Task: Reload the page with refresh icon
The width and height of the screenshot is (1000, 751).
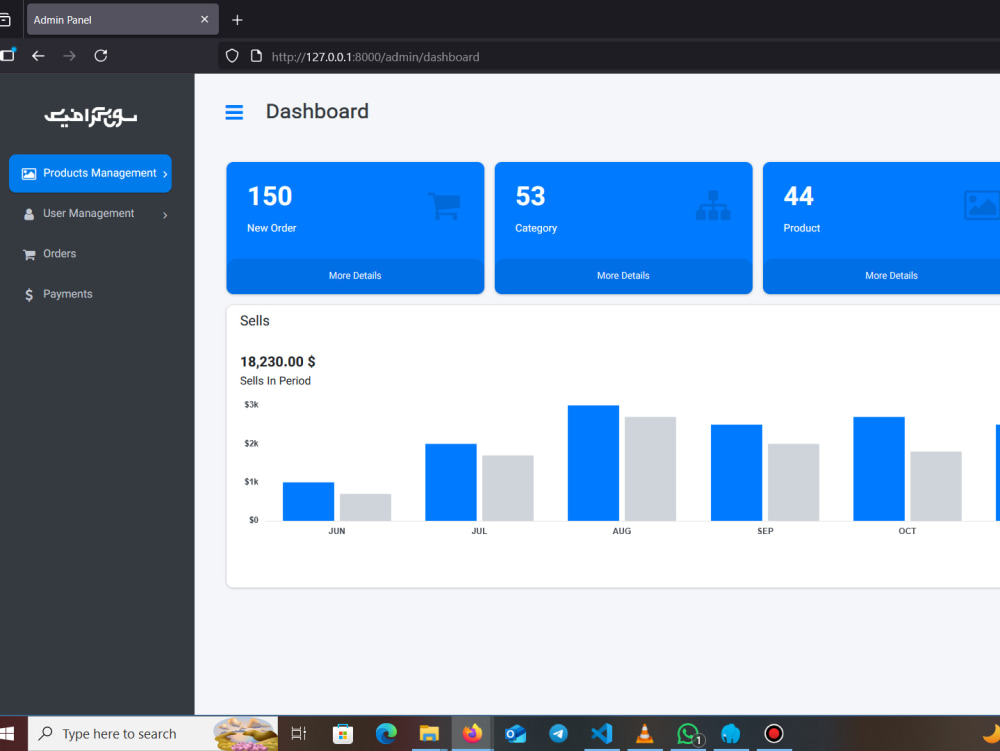Action: (101, 56)
